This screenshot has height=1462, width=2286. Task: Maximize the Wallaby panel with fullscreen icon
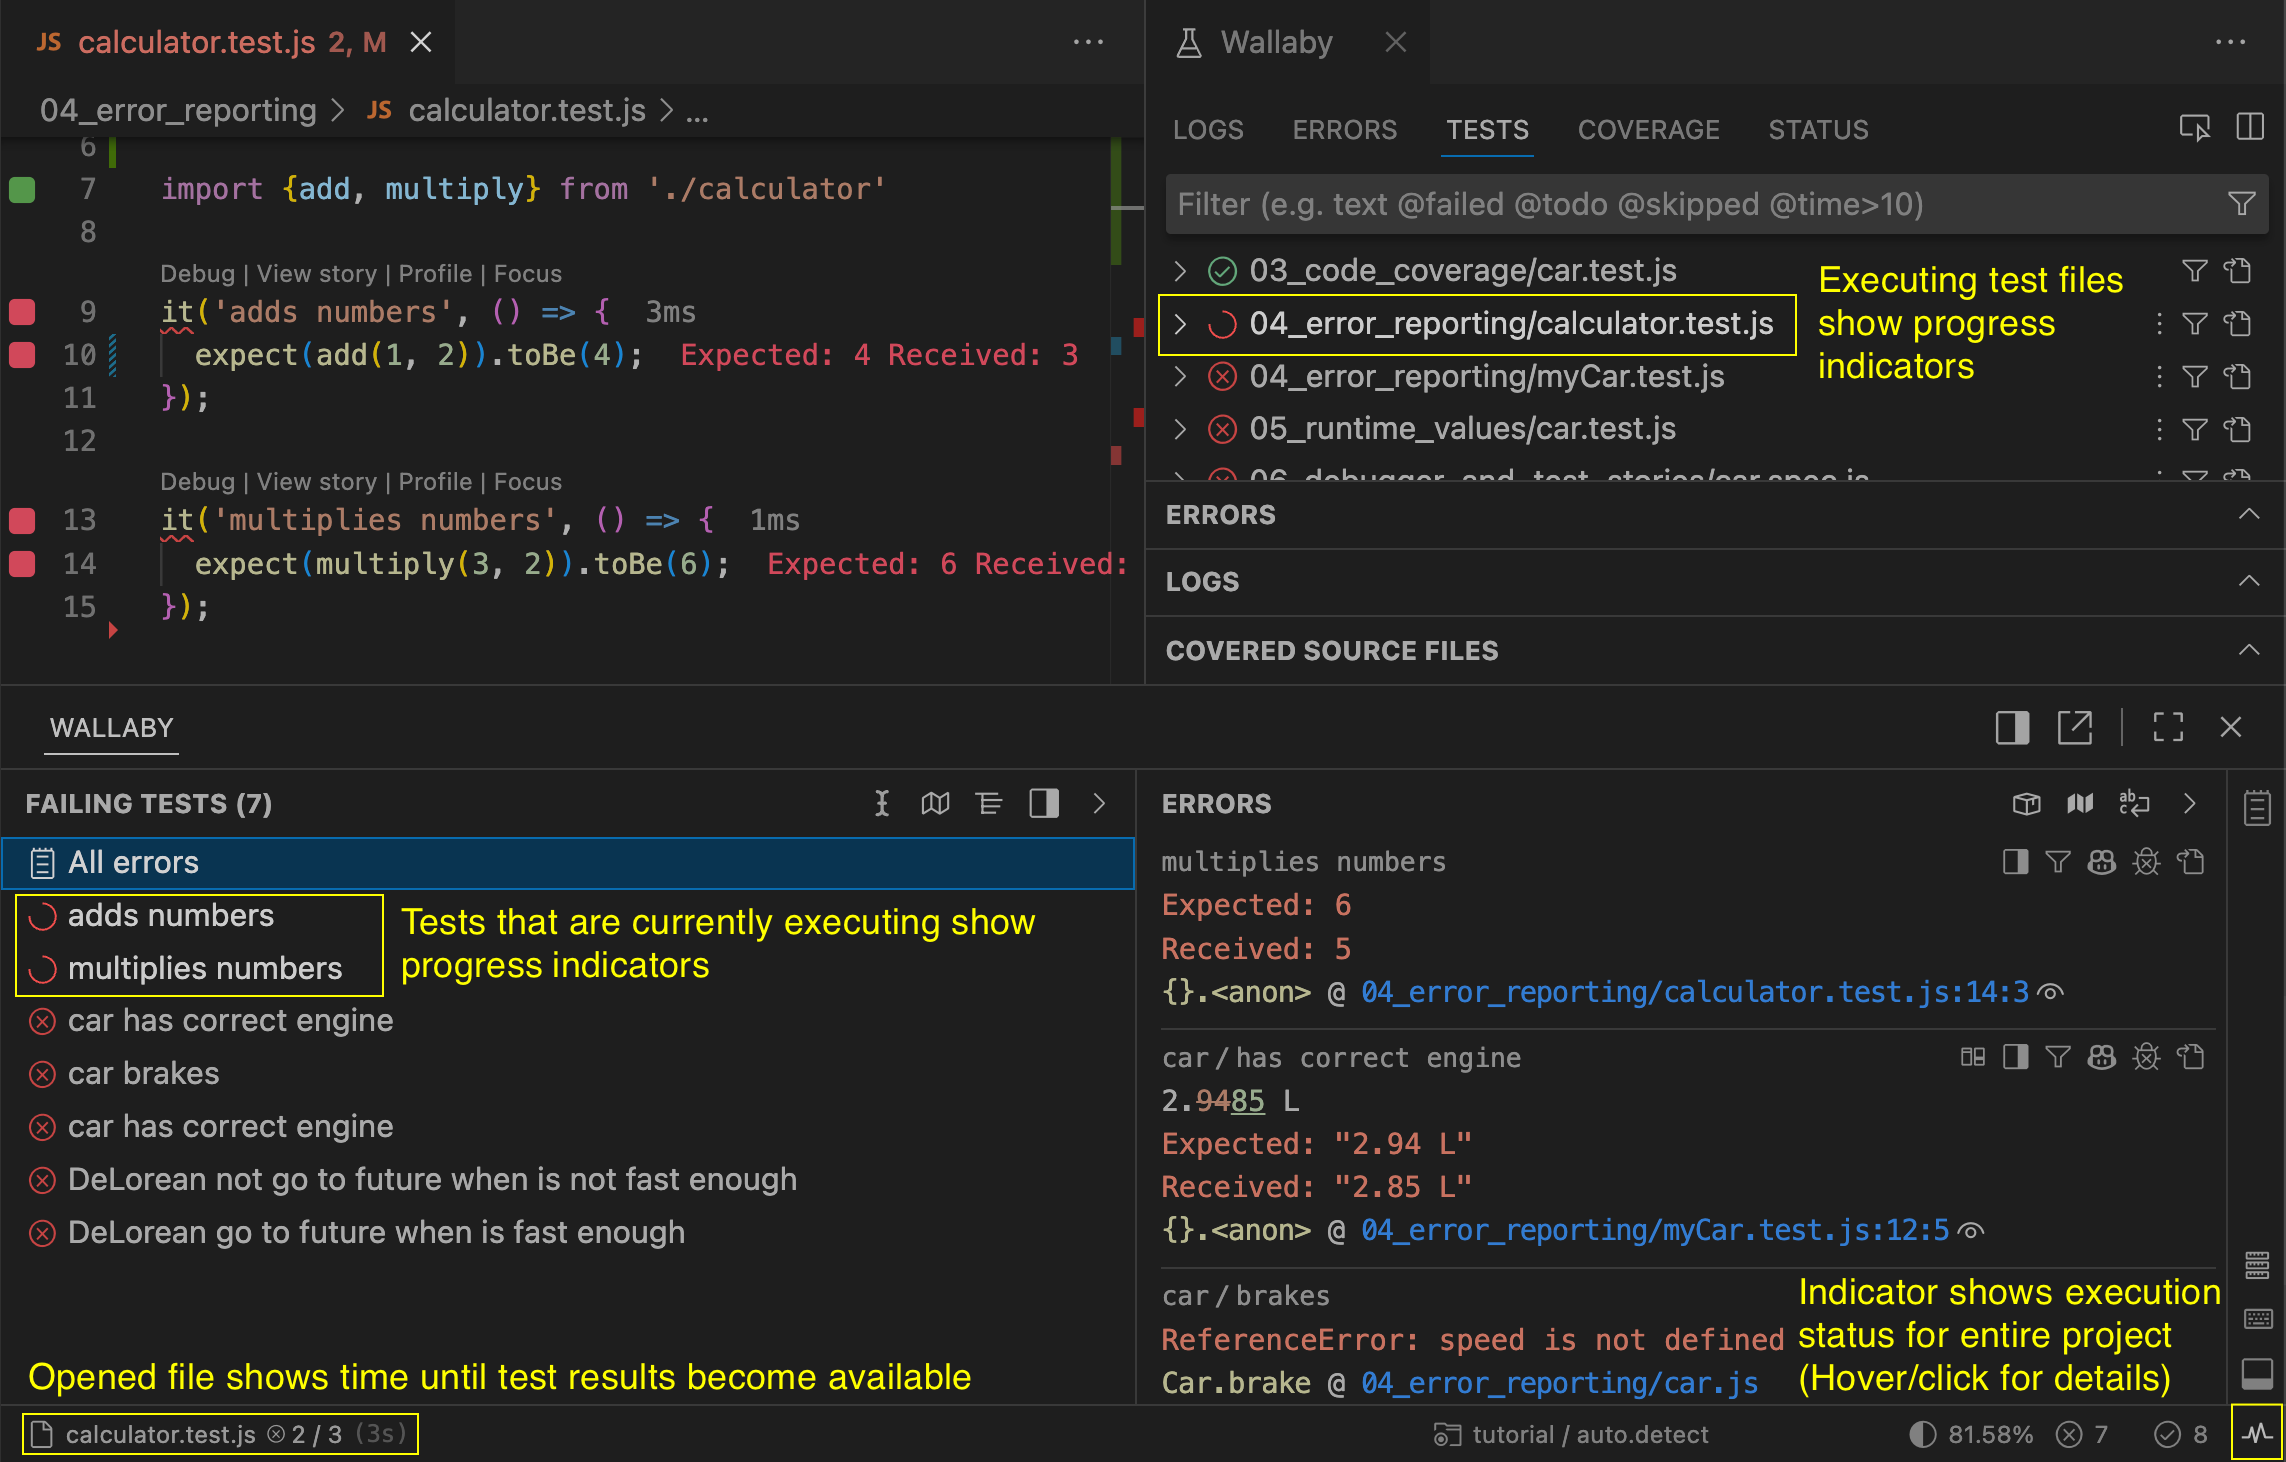pyautogui.click(x=2167, y=727)
